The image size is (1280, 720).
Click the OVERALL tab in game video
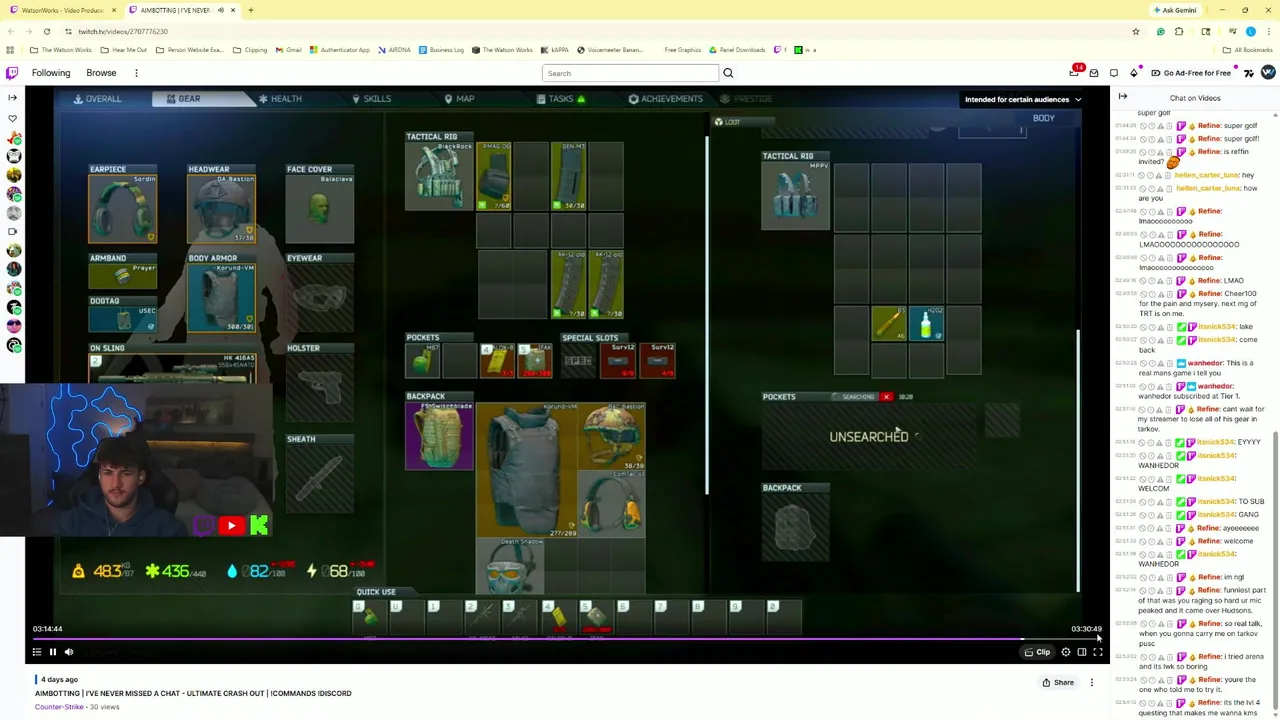click(x=97, y=99)
